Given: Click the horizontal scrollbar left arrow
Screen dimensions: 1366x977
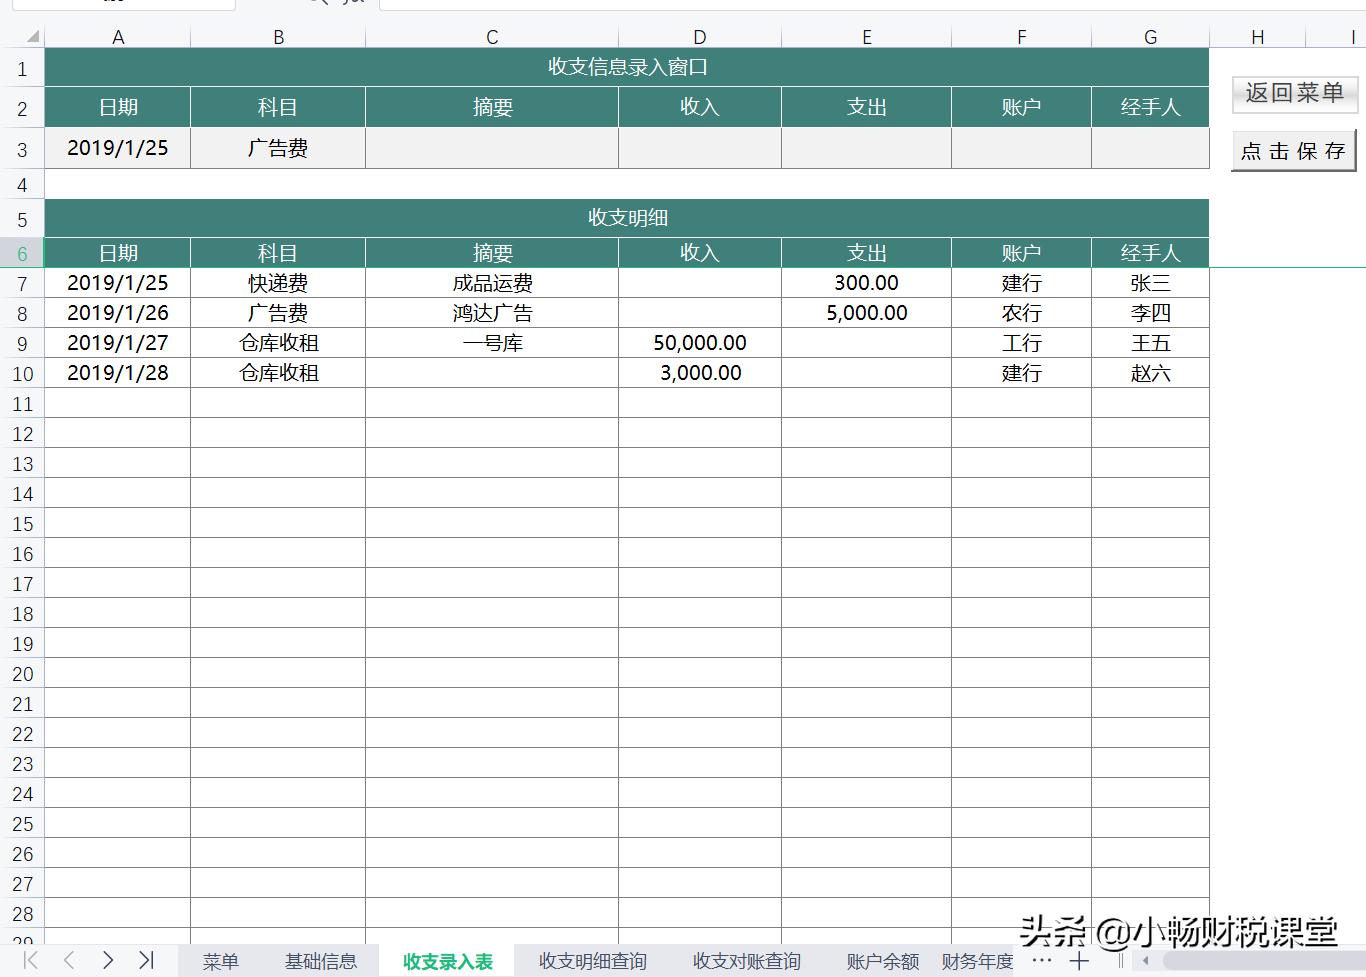Looking at the screenshot, I should coord(1146,961).
